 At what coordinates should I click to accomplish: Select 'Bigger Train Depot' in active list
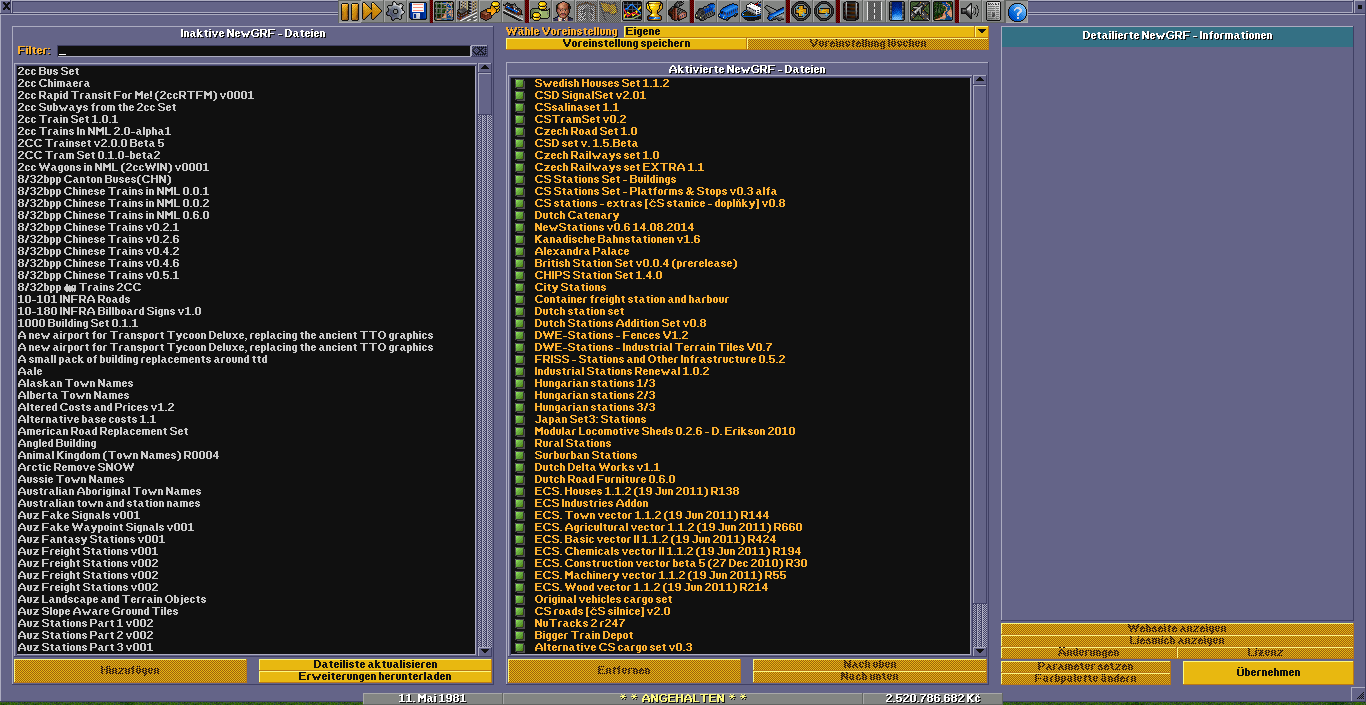[741, 636]
